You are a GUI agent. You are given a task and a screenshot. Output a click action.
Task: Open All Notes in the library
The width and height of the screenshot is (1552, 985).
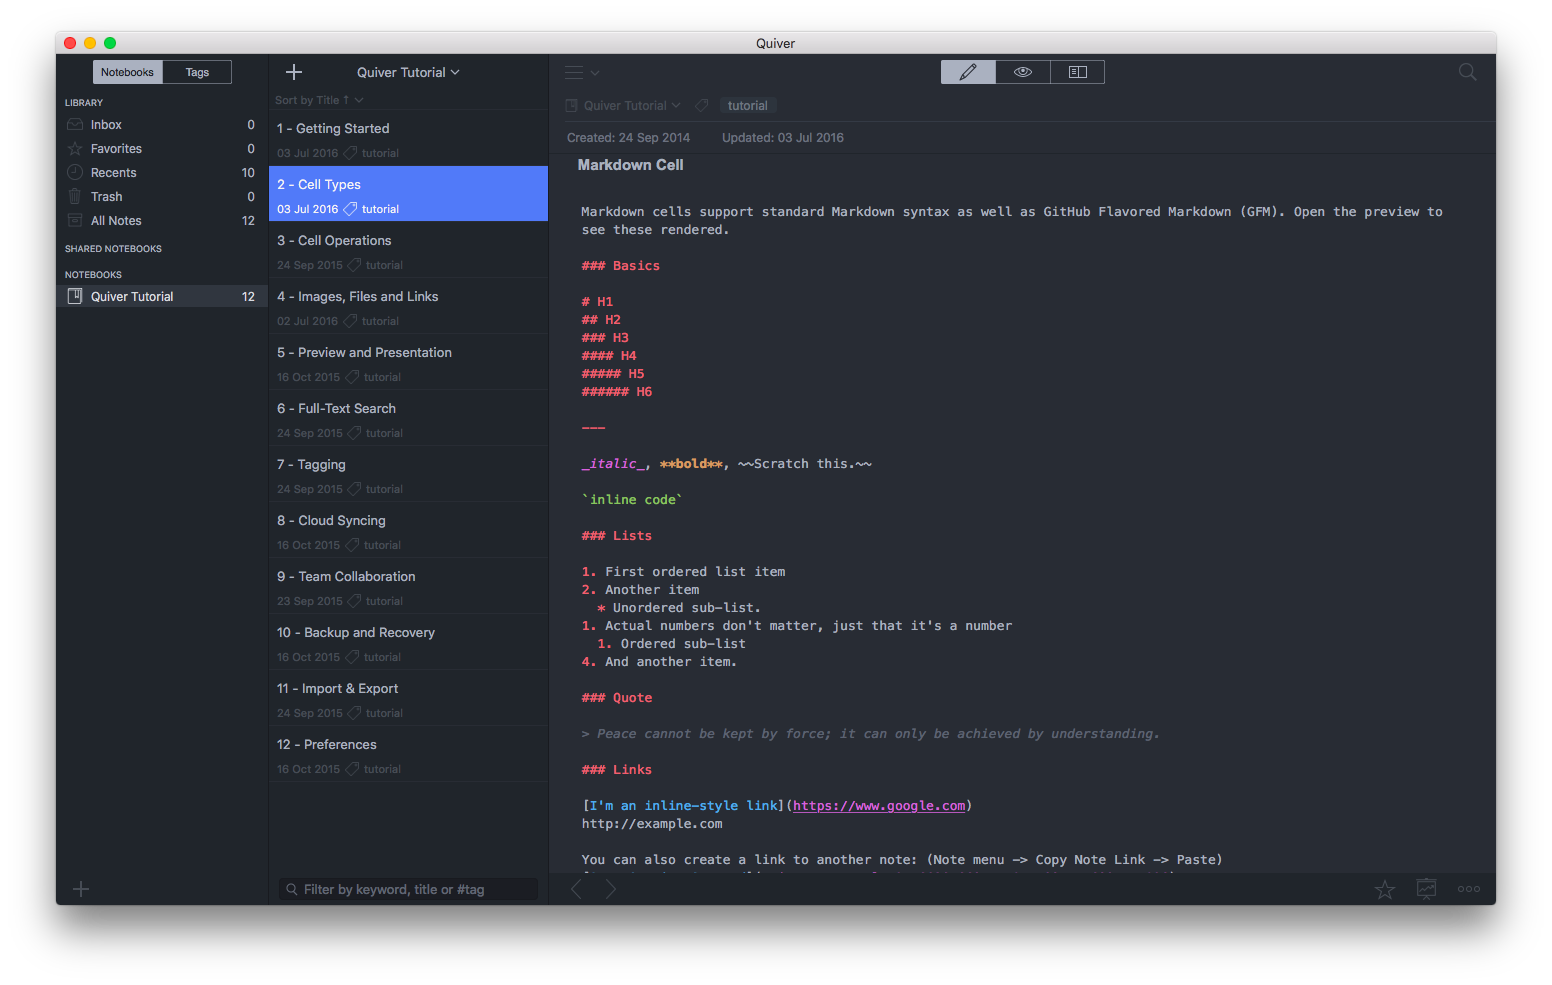coord(162,220)
